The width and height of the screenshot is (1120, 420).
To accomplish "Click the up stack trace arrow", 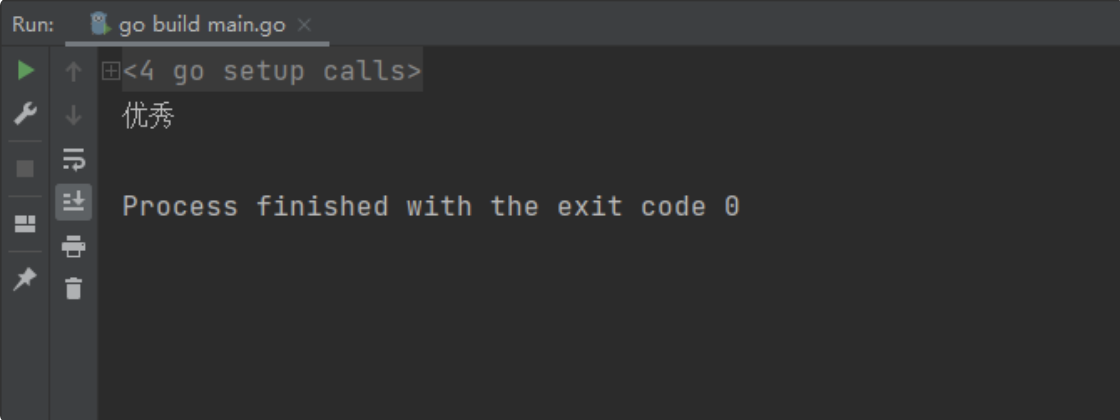I will (74, 71).
